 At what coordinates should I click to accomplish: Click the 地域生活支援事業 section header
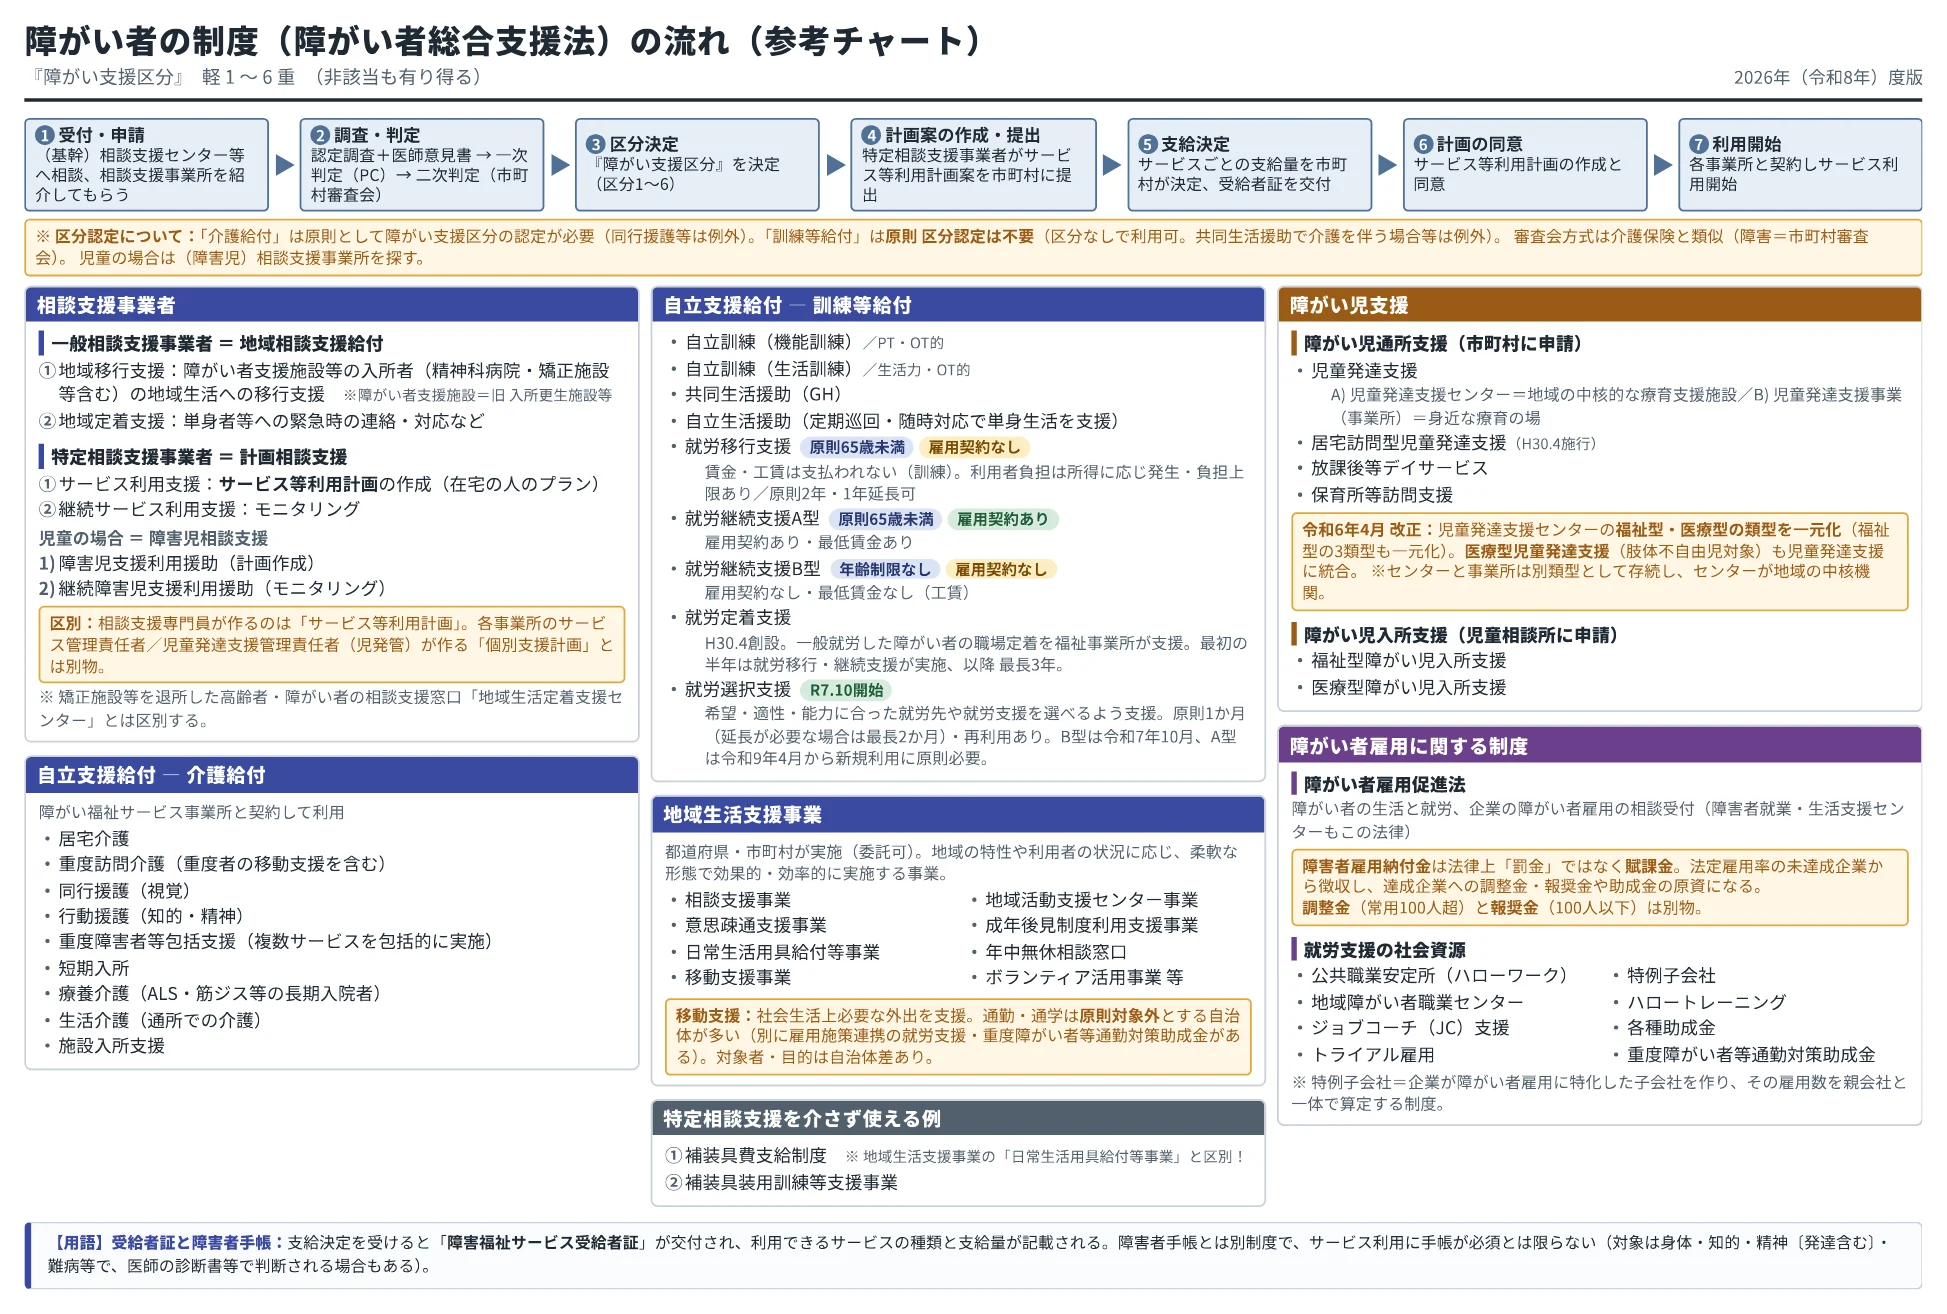click(958, 814)
